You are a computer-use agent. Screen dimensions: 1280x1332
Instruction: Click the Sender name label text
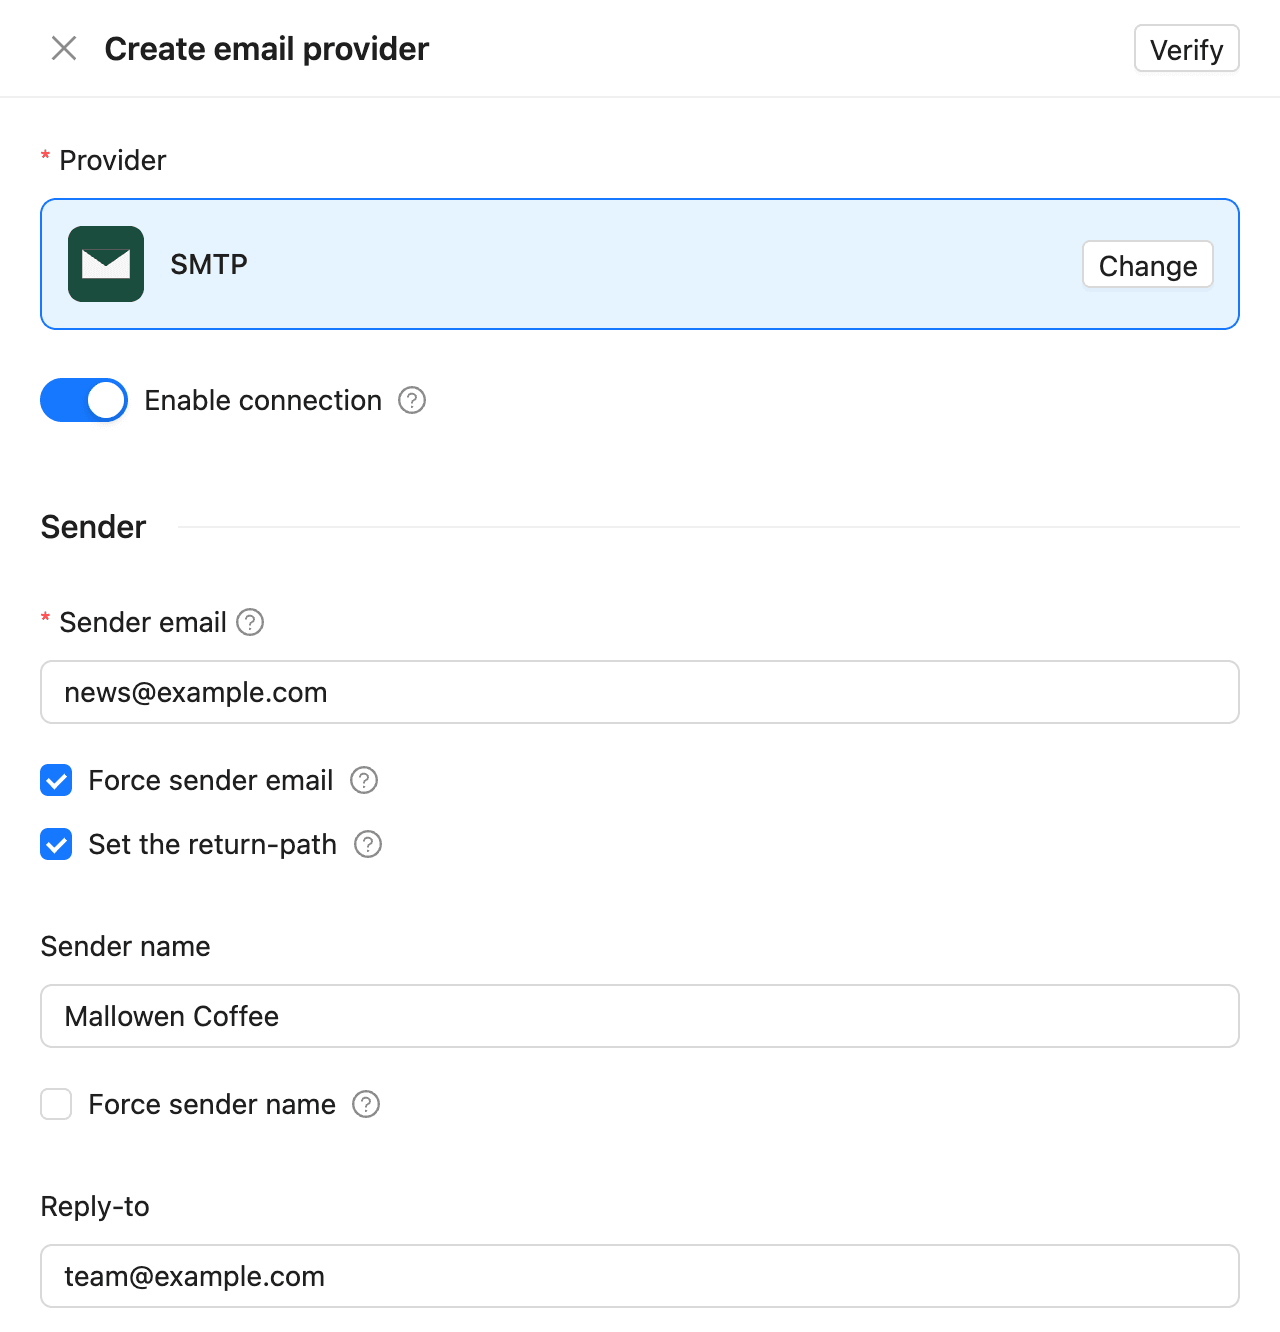[126, 946]
